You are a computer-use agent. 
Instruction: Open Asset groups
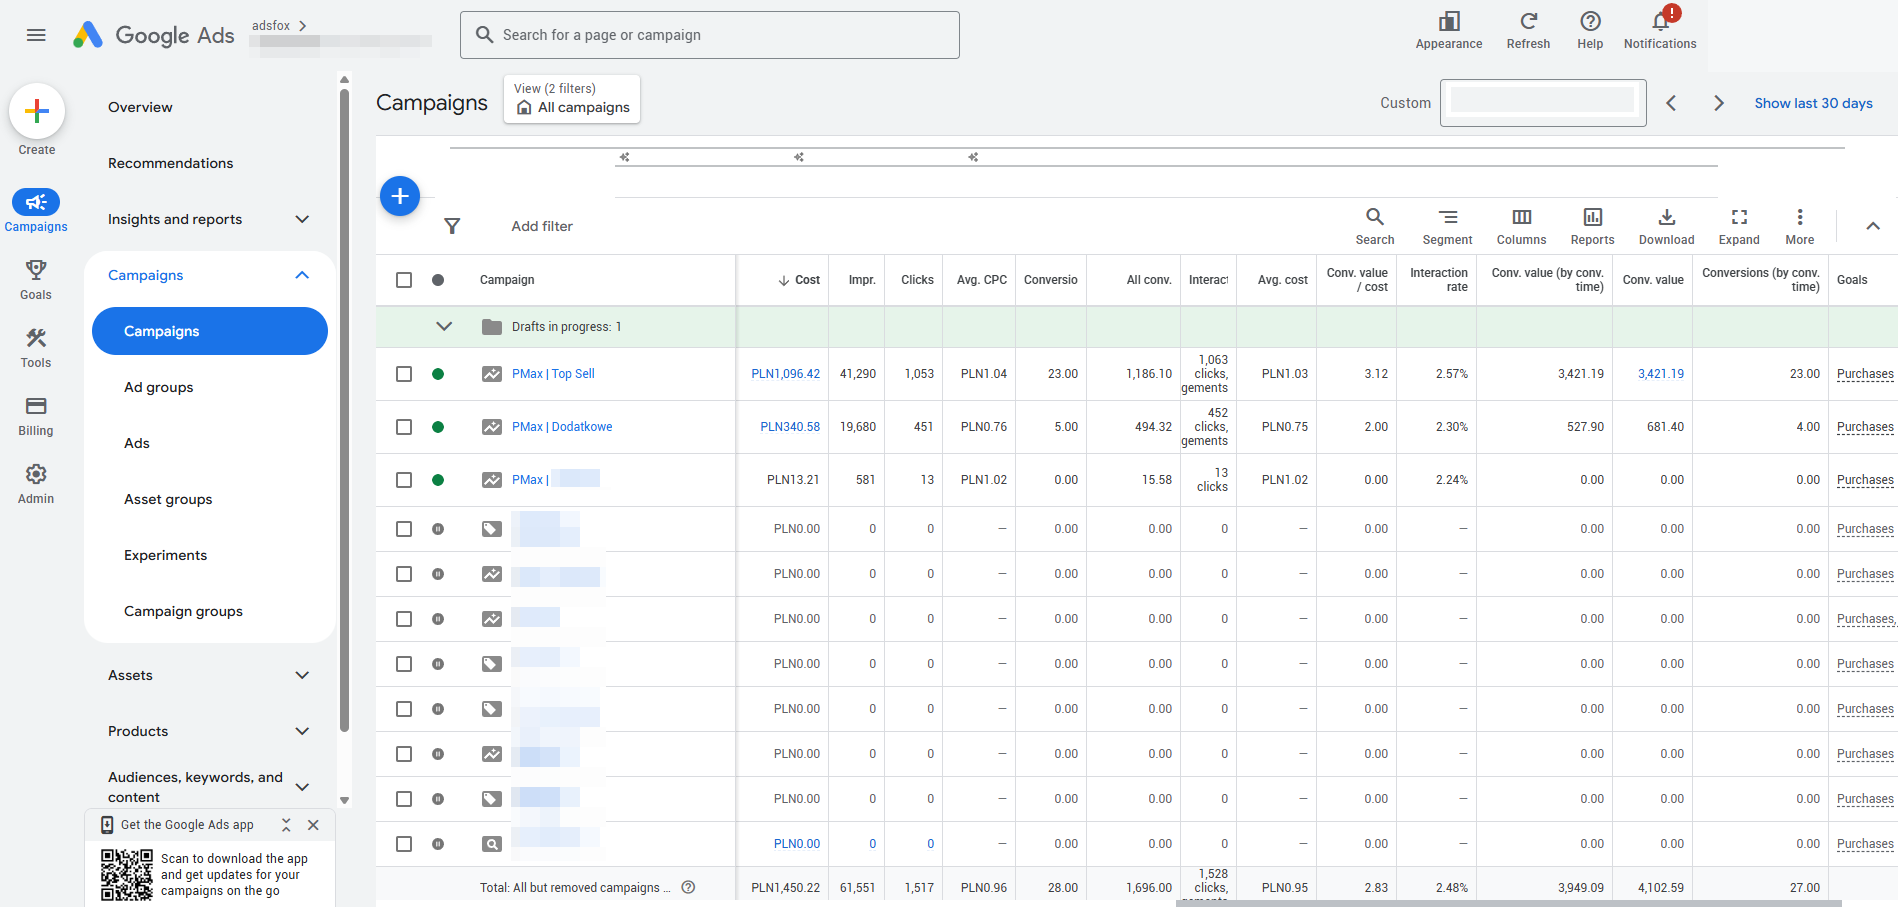(x=168, y=499)
